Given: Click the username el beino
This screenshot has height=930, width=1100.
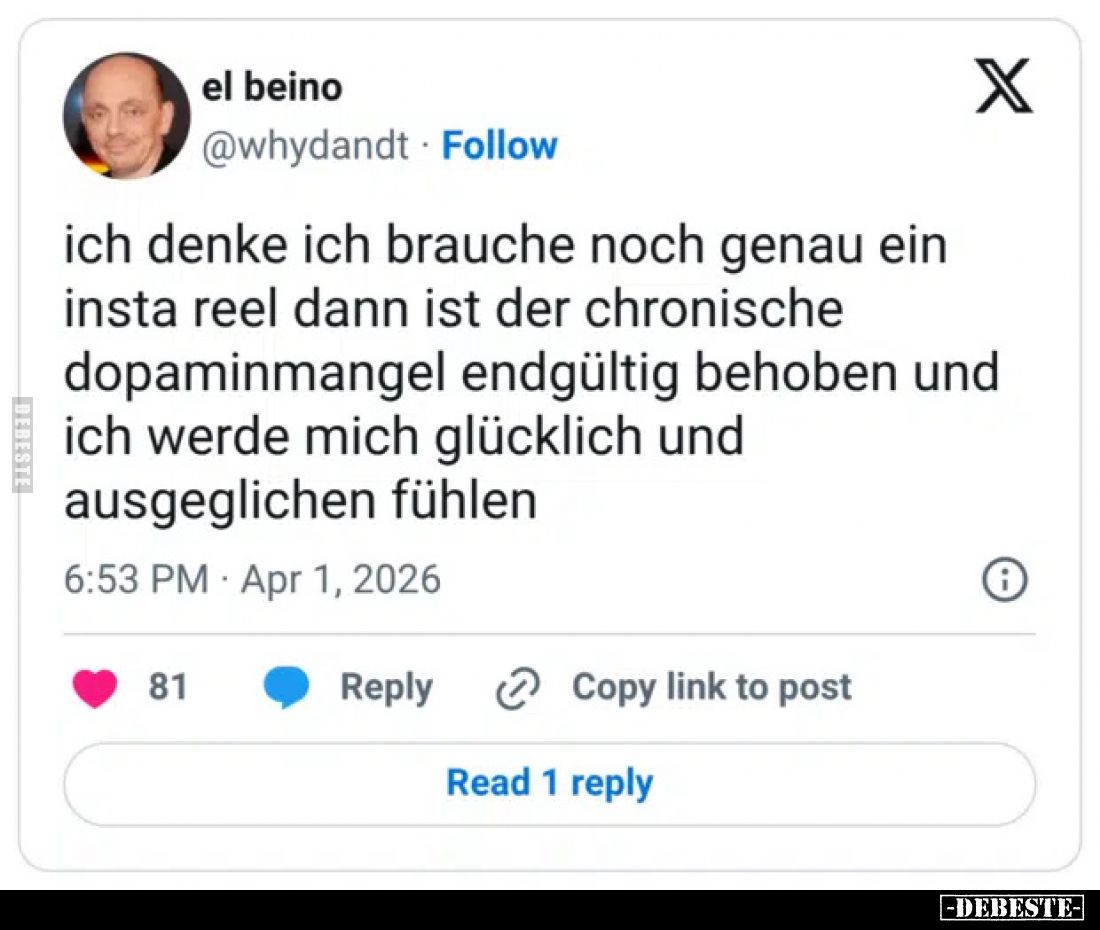Looking at the screenshot, I should [273, 86].
